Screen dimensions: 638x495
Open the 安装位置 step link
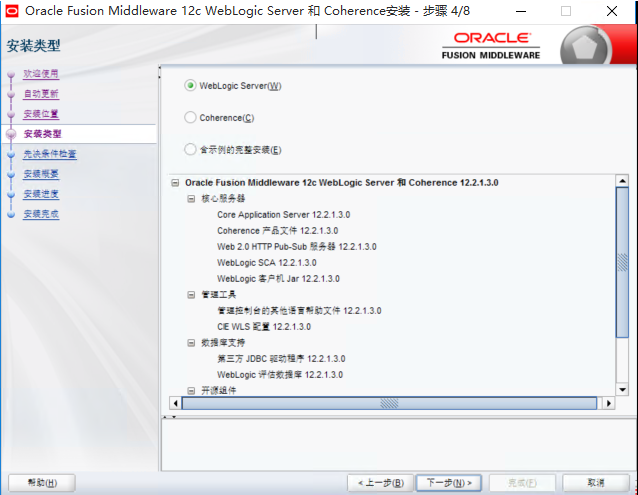click(x=41, y=113)
